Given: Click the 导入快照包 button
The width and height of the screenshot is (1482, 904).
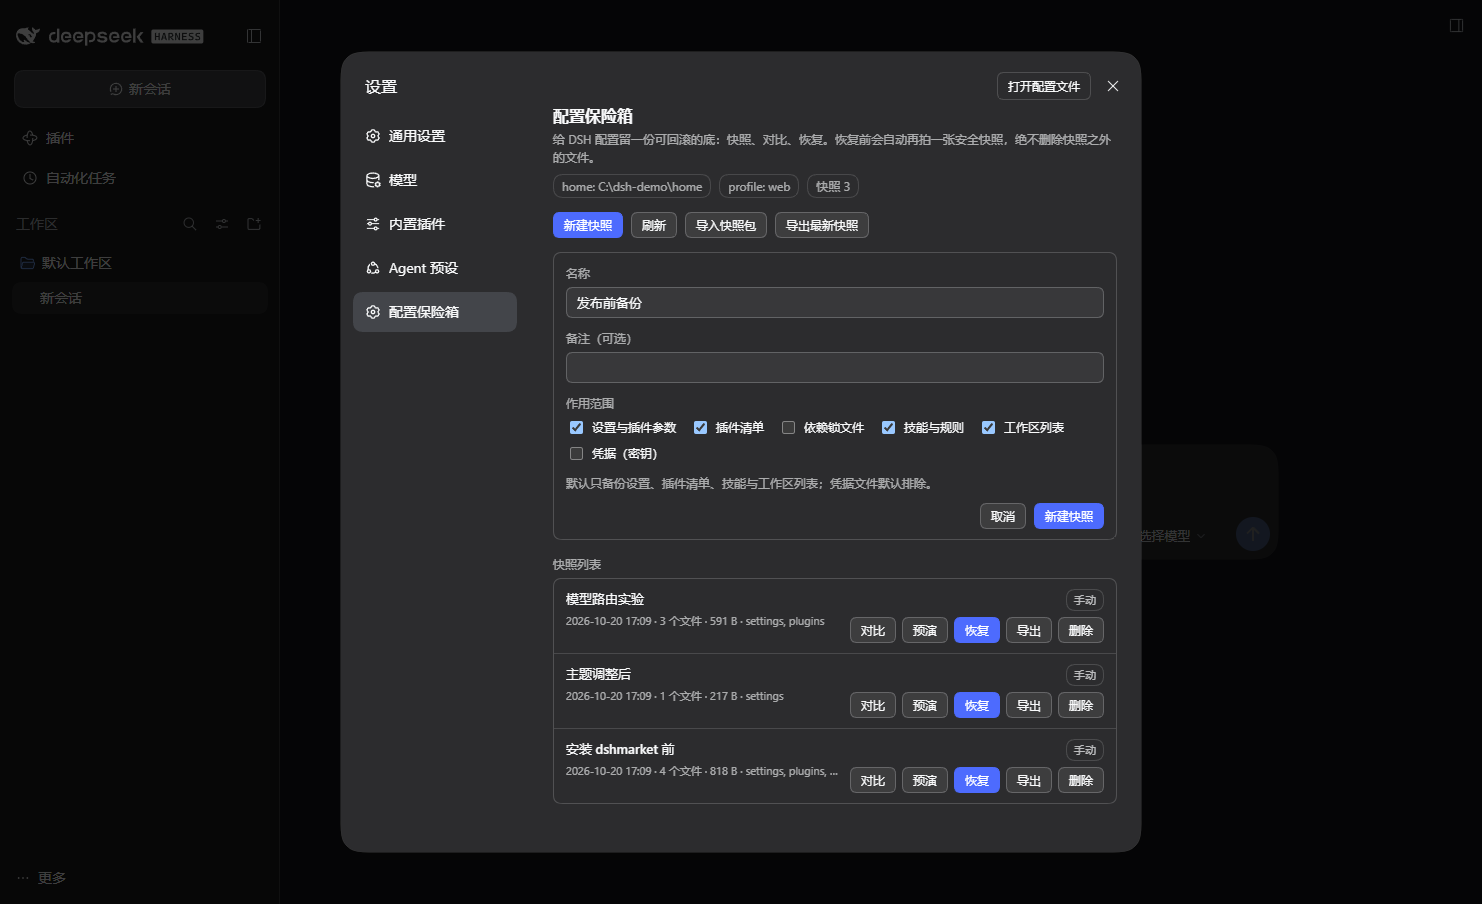Looking at the screenshot, I should pos(726,225).
